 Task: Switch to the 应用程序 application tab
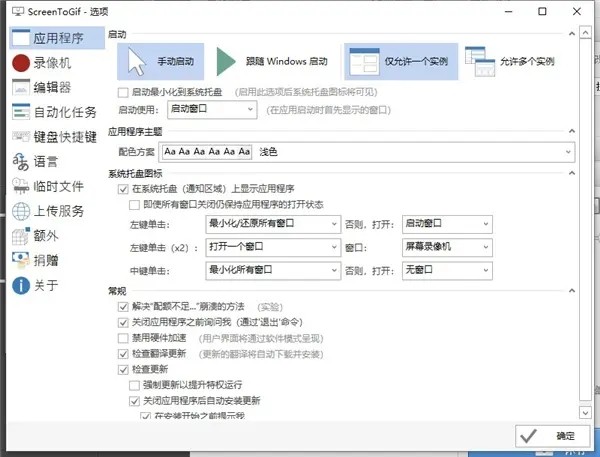pyautogui.click(x=55, y=38)
